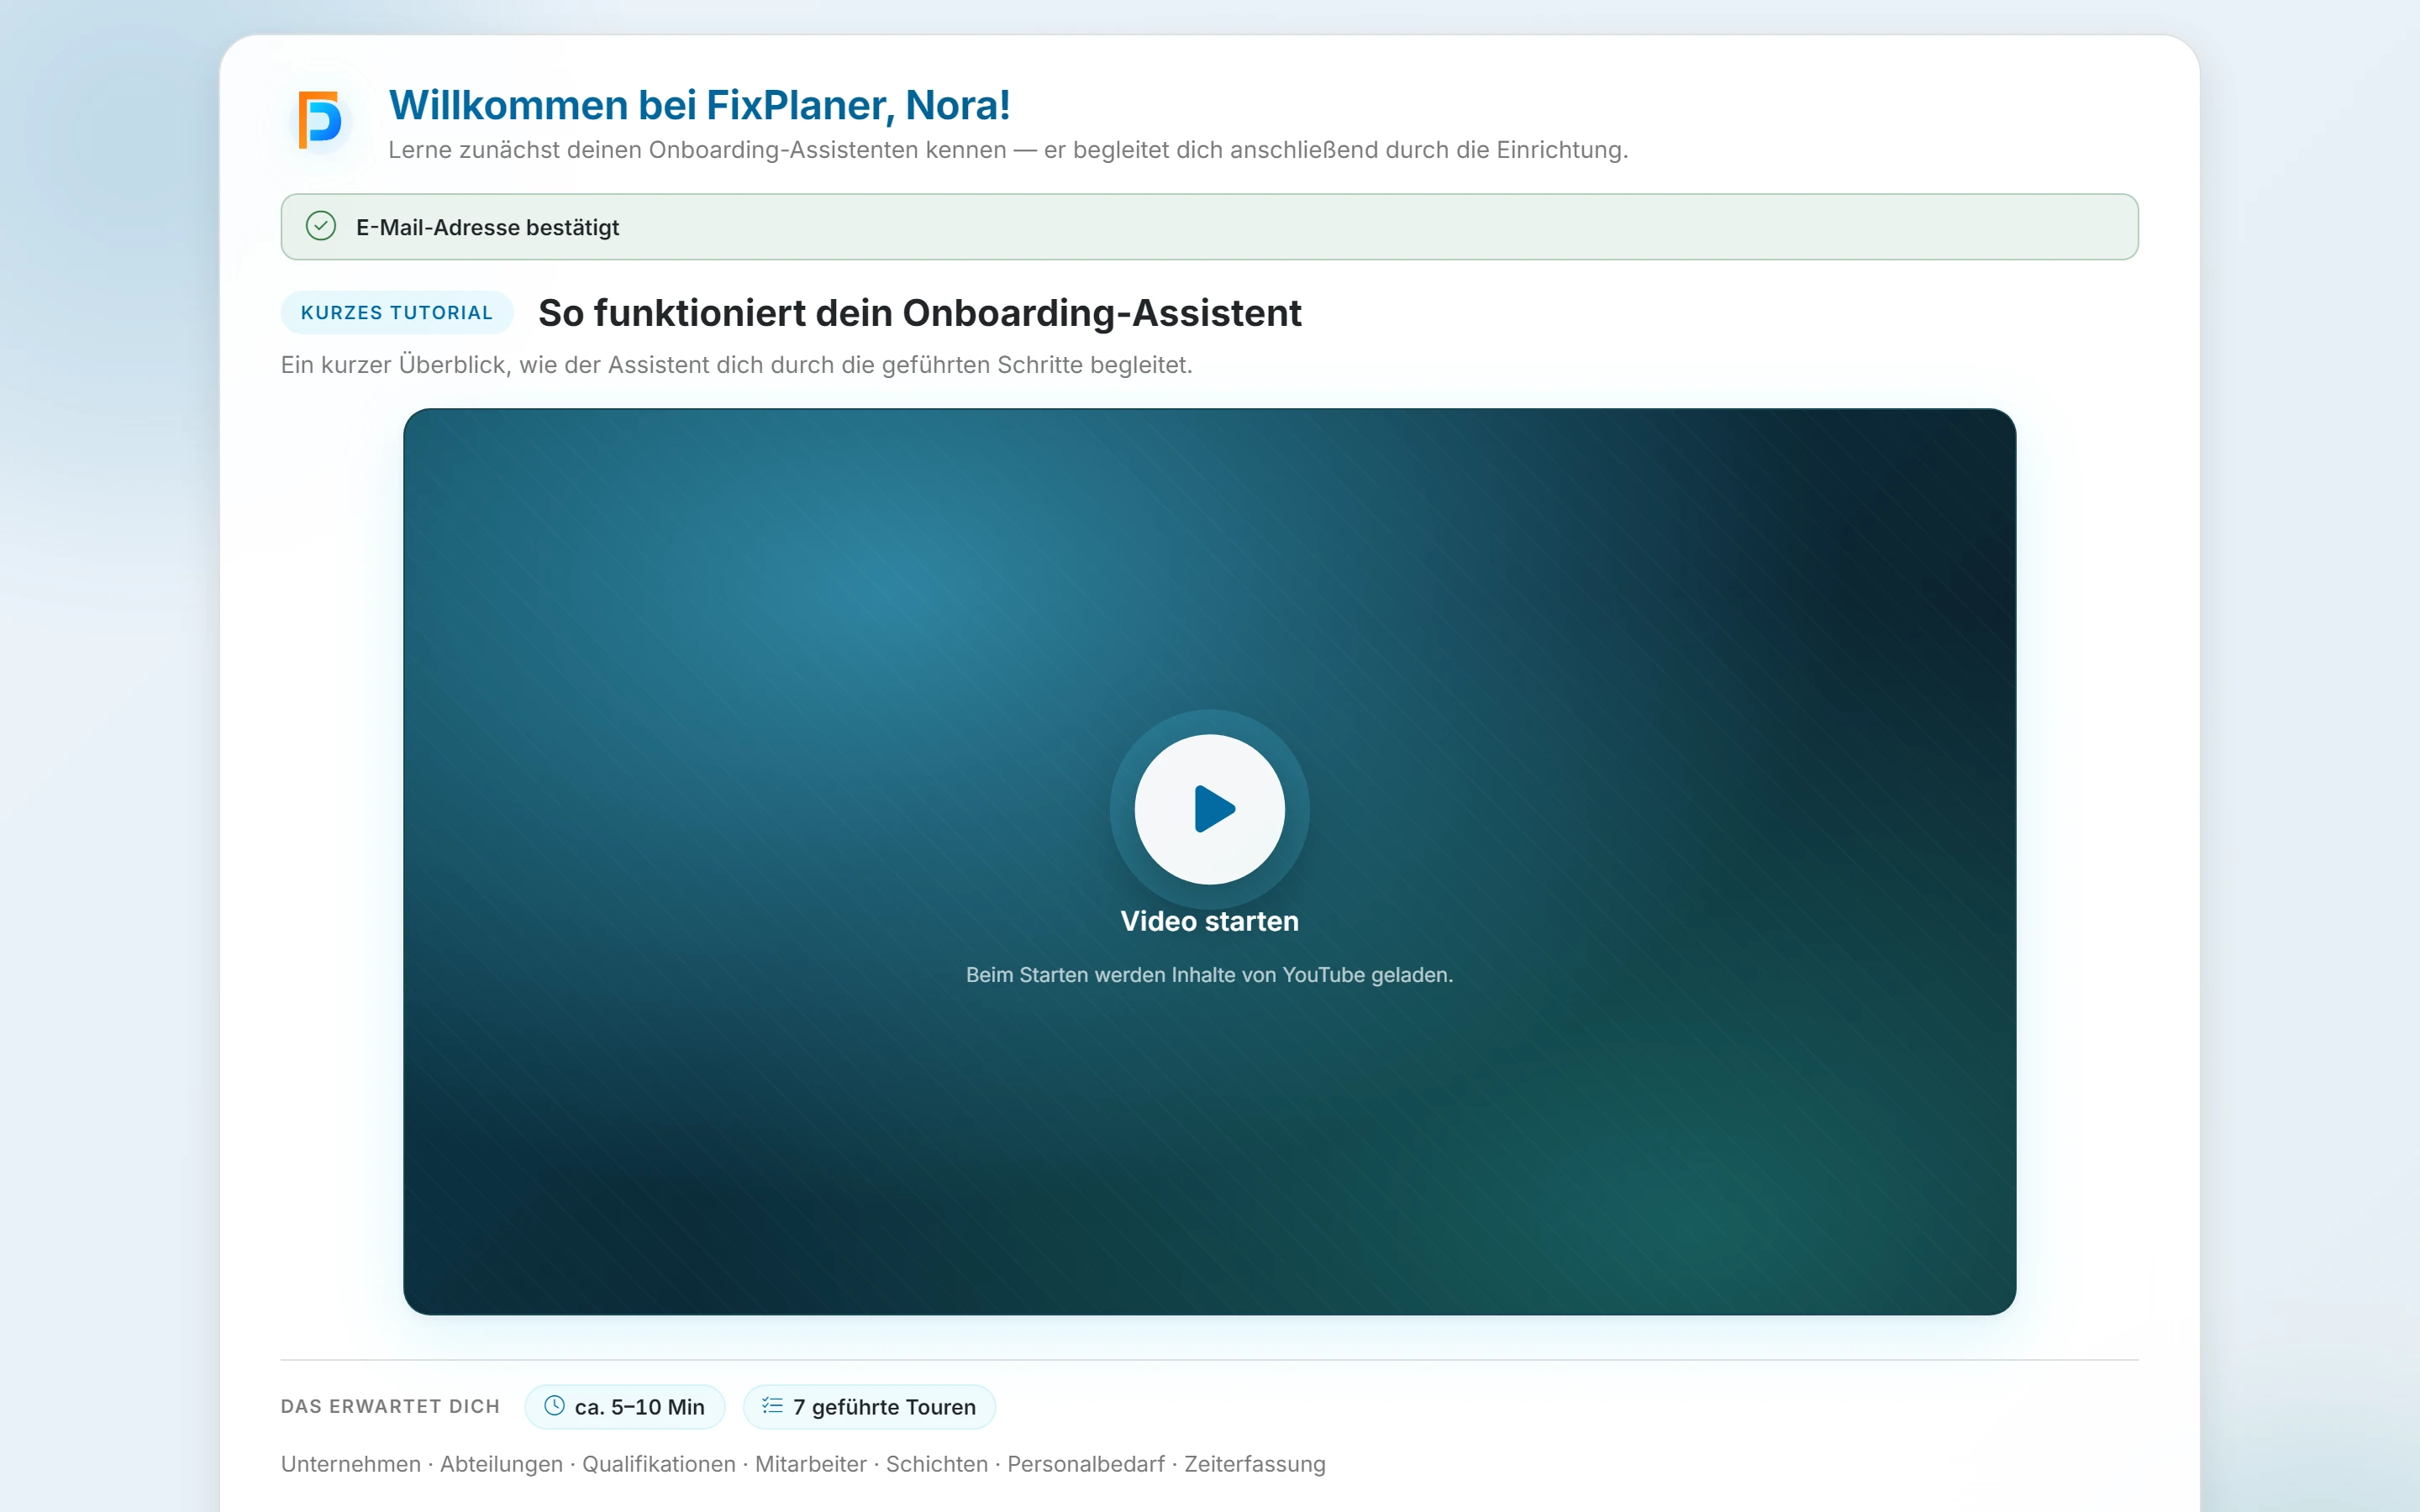Click the heading 'So funktioniert dein Onboarding-Assistent'
The width and height of the screenshot is (2420, 1512).
[919, 313]
